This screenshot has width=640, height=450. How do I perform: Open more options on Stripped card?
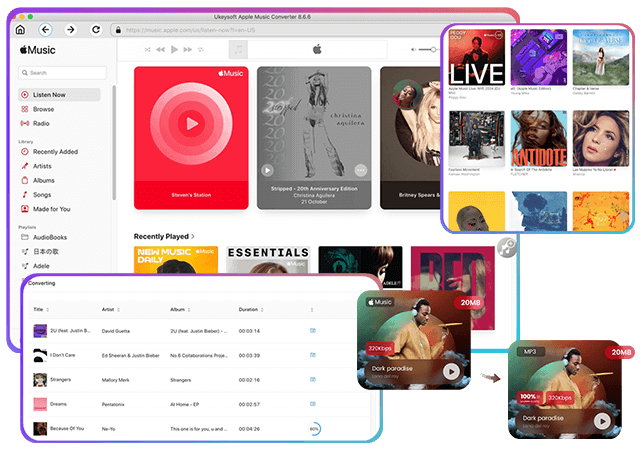361,170
